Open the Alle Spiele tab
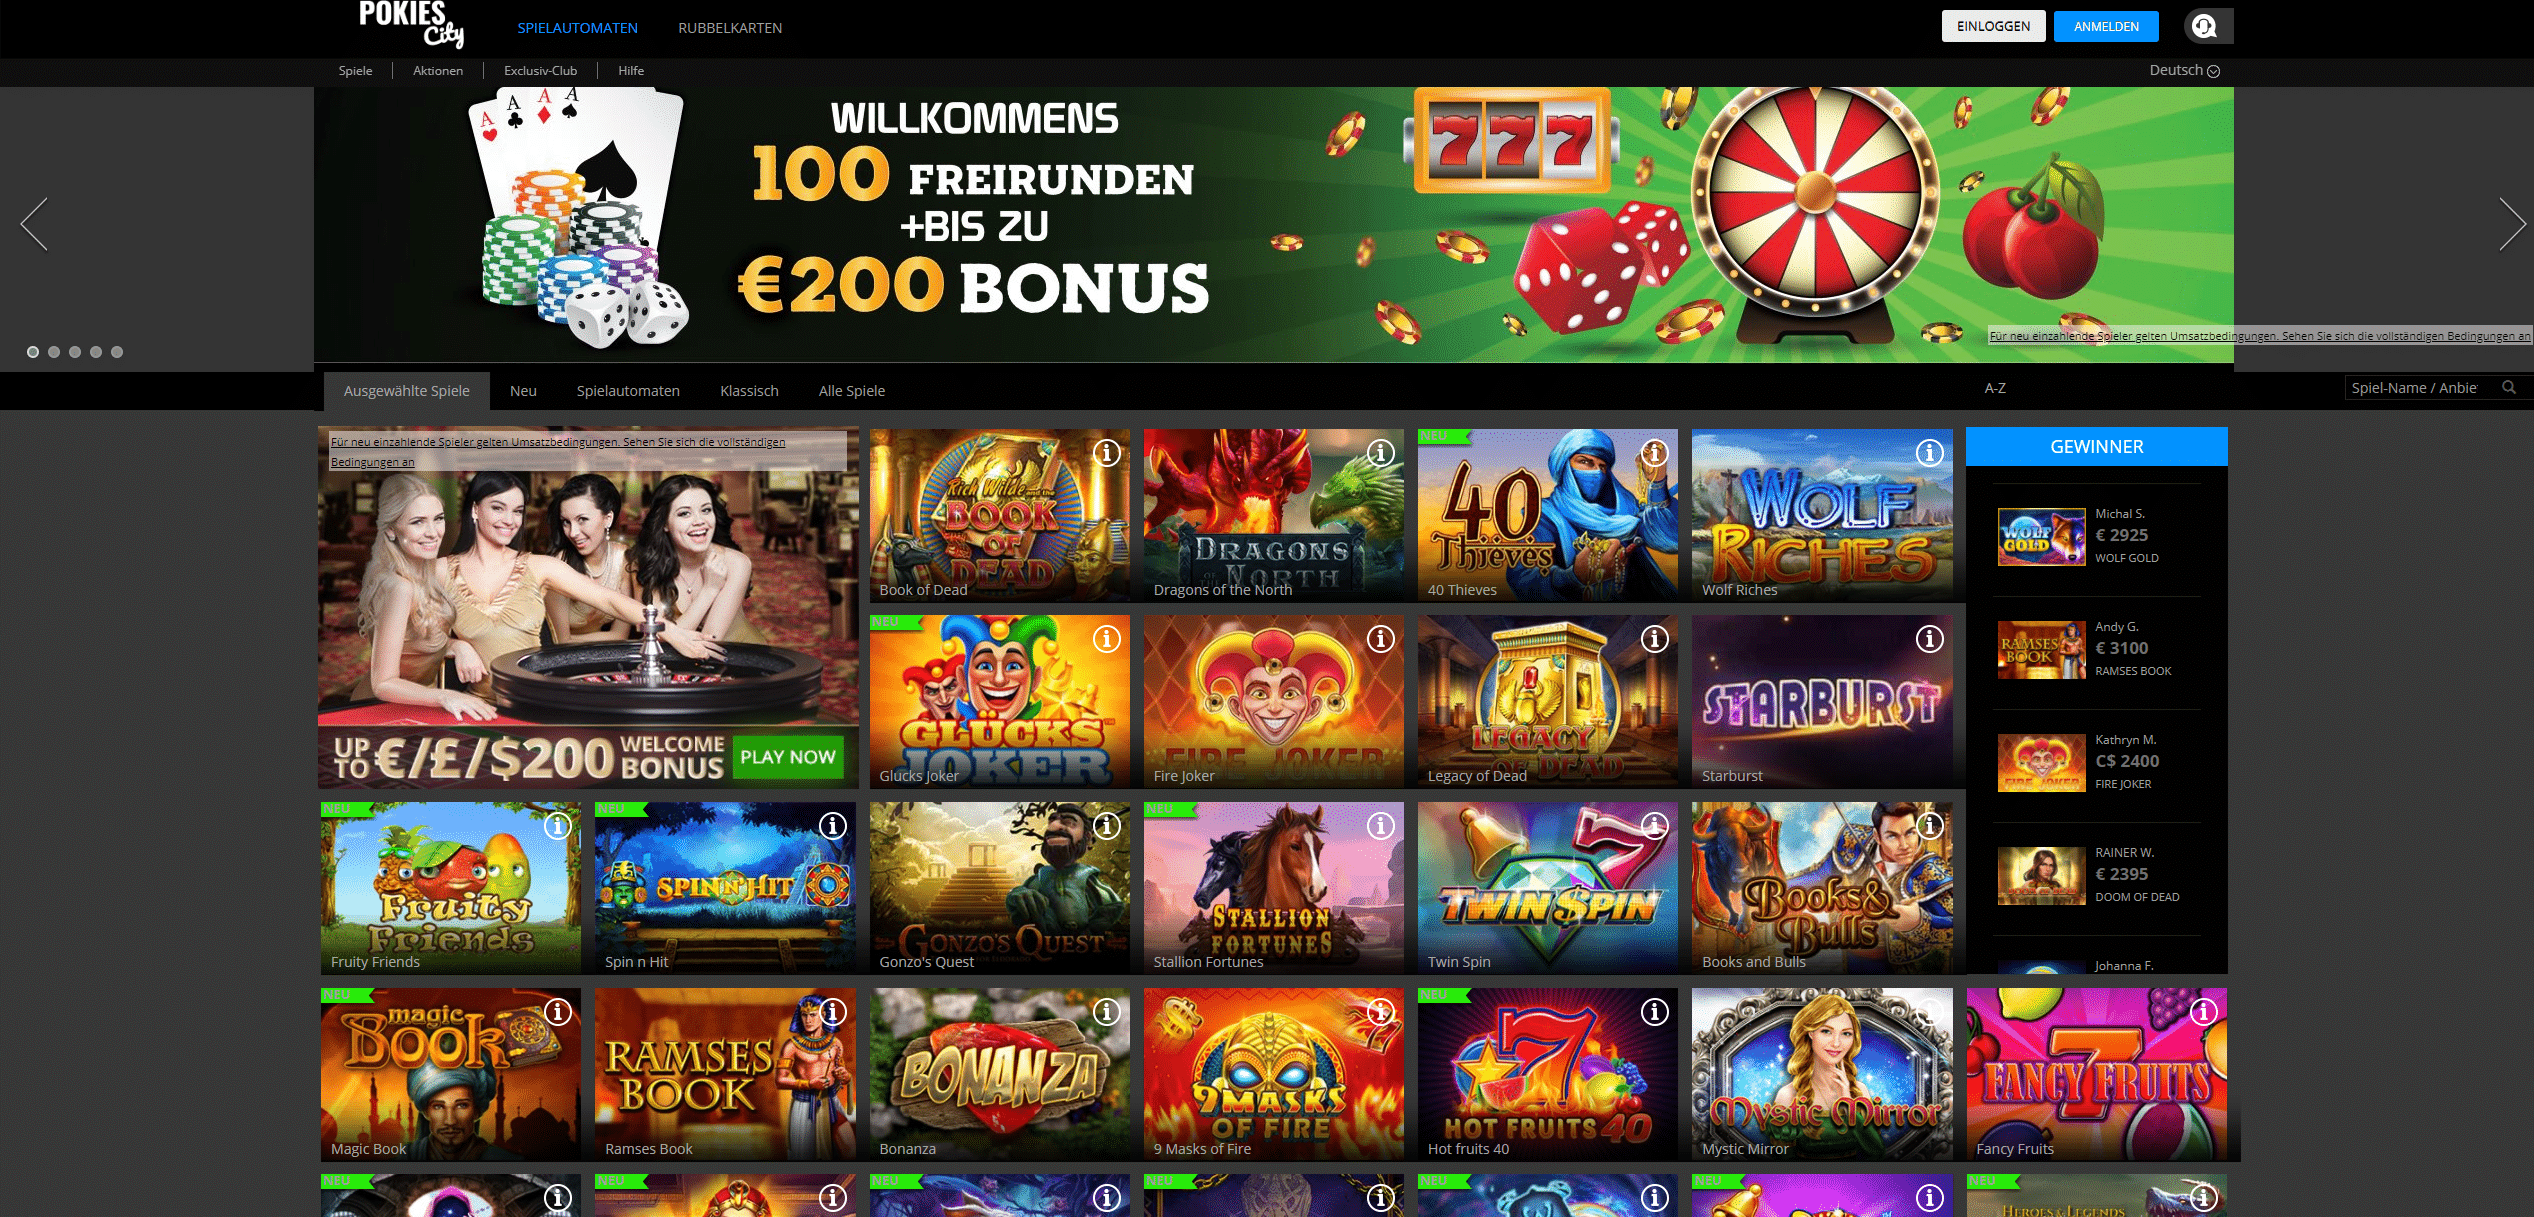Viewport: 2534px width, 1217px height. pyautogui.click(x=851, y=391)
